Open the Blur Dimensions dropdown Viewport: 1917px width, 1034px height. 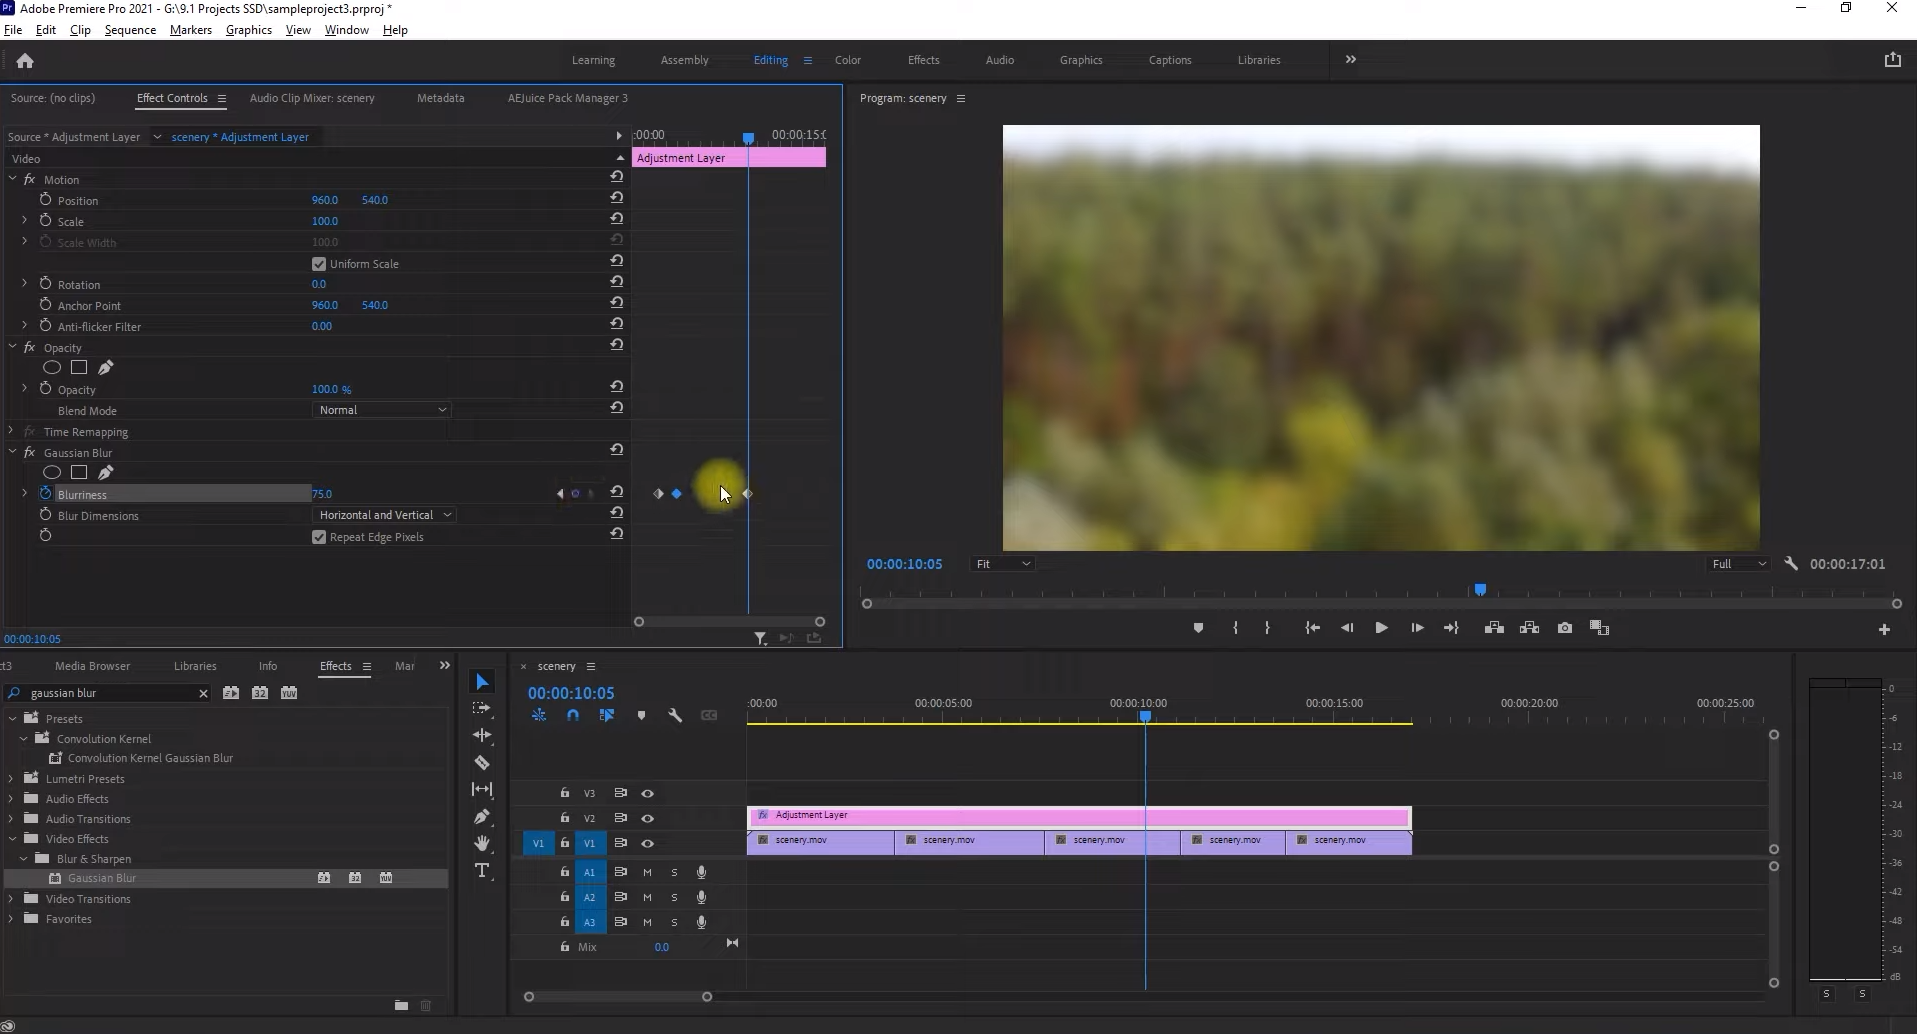click(x=385, y=515)
